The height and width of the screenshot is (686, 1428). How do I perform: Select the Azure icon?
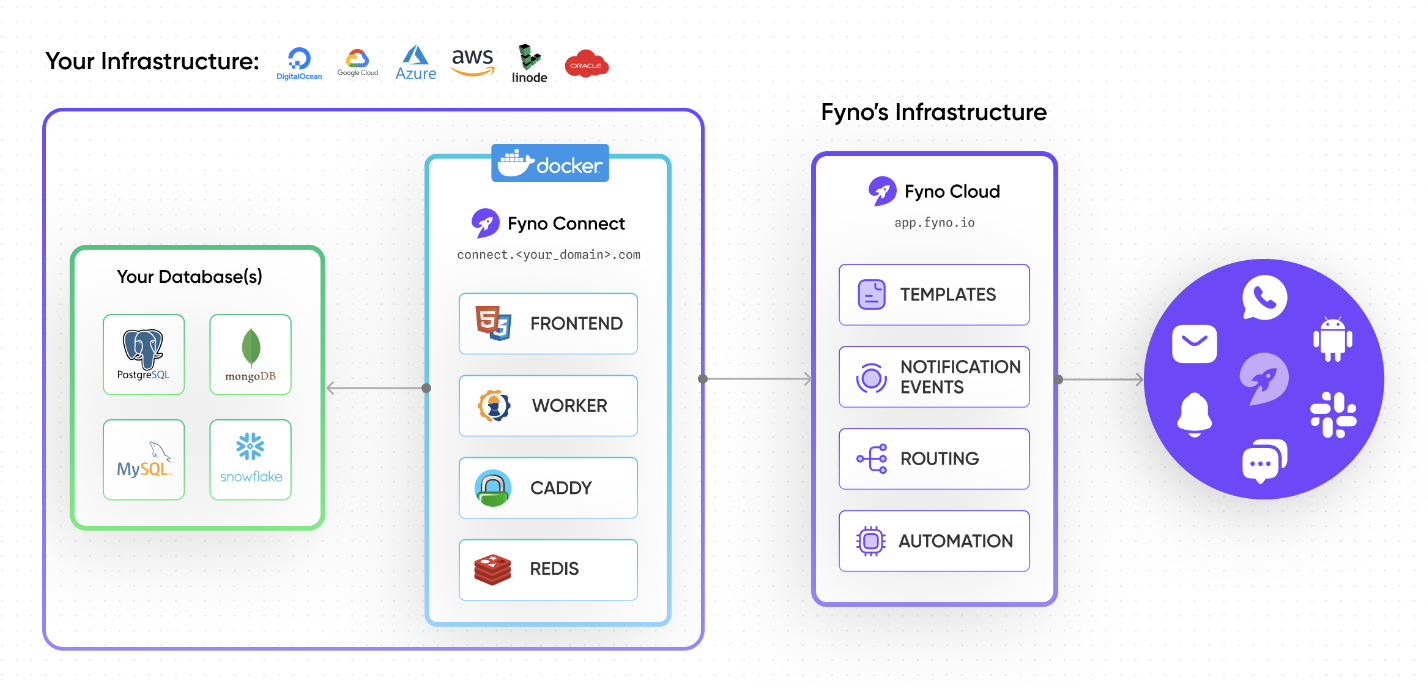(415, 61)
